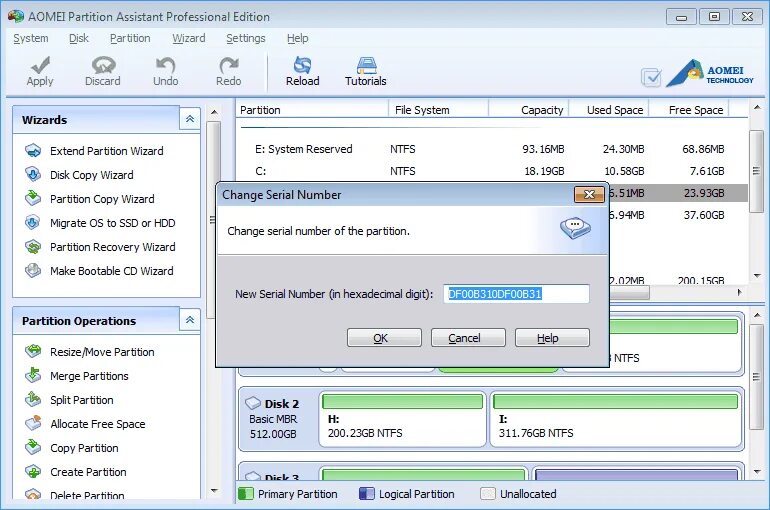The height and width of the screenshot is (510, 770).
Task: Click partition list scrollbar down arrow
Action: [x=757, y=275]
